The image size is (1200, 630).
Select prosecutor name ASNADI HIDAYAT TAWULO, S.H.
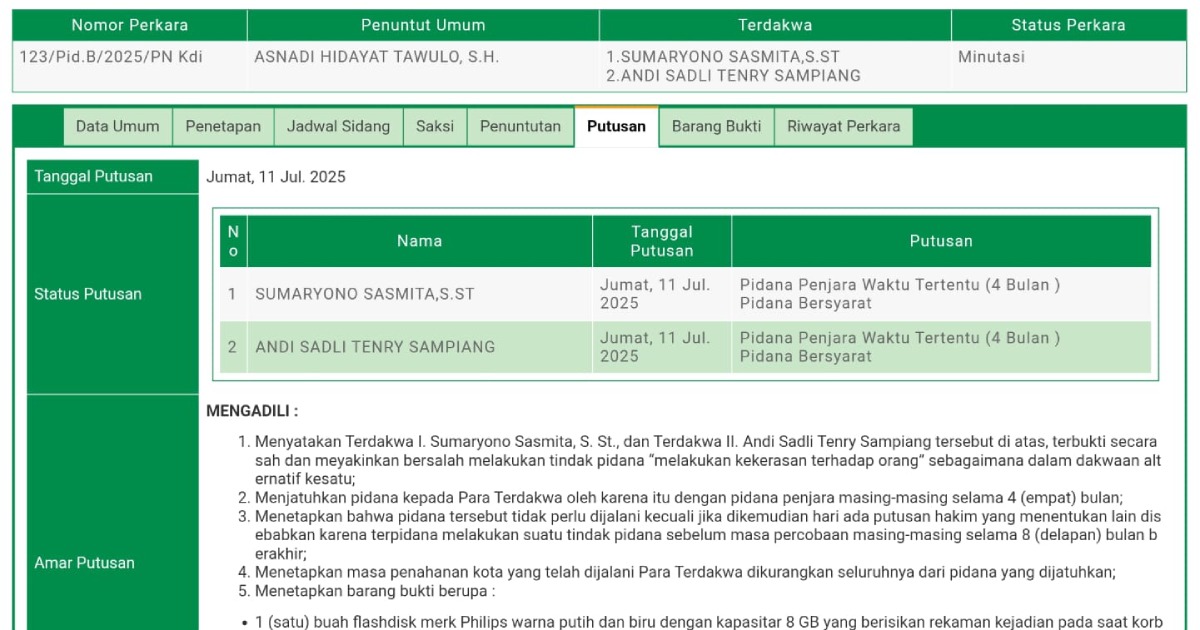coord(377,57)
